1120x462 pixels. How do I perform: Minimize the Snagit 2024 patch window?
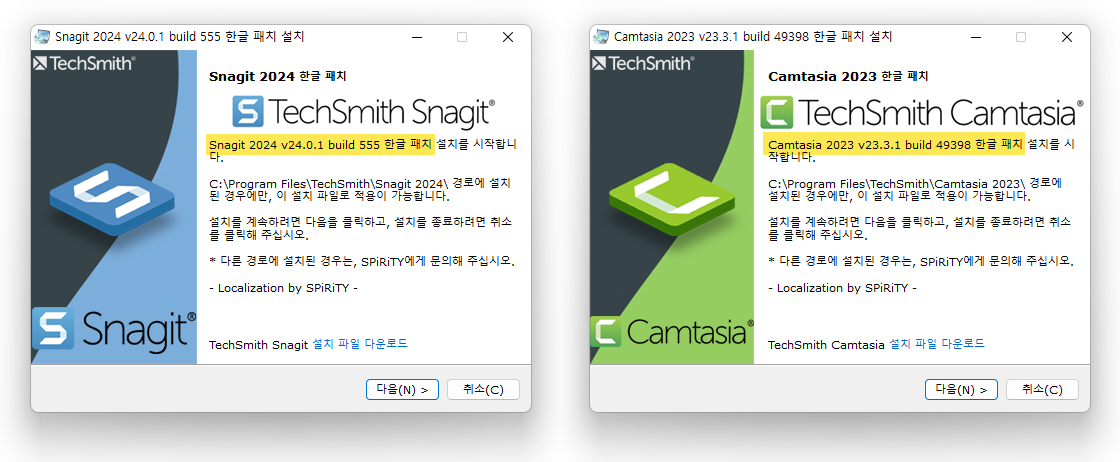[416, 37]
